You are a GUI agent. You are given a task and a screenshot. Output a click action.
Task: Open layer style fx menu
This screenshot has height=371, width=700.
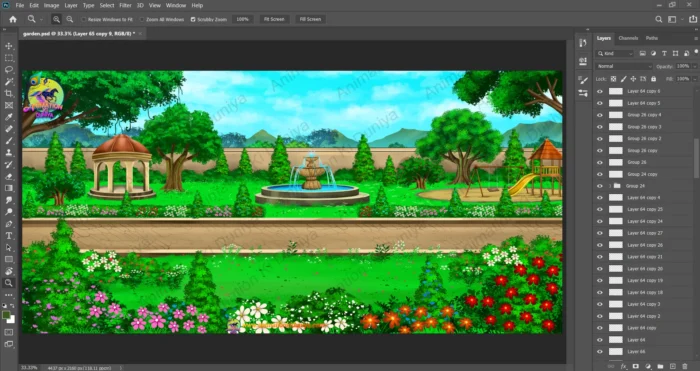coord(624,366)
